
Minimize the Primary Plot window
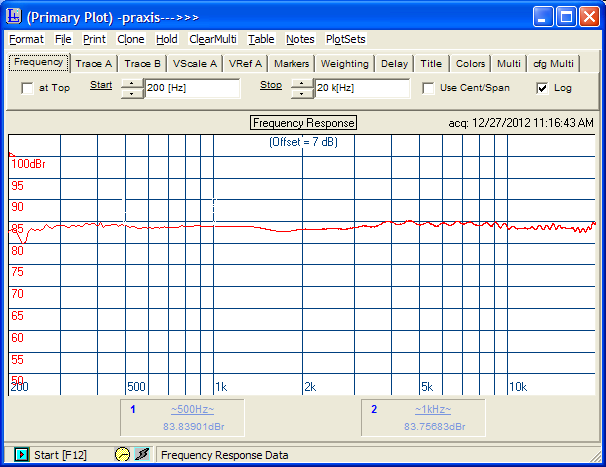tap(543, 17)
